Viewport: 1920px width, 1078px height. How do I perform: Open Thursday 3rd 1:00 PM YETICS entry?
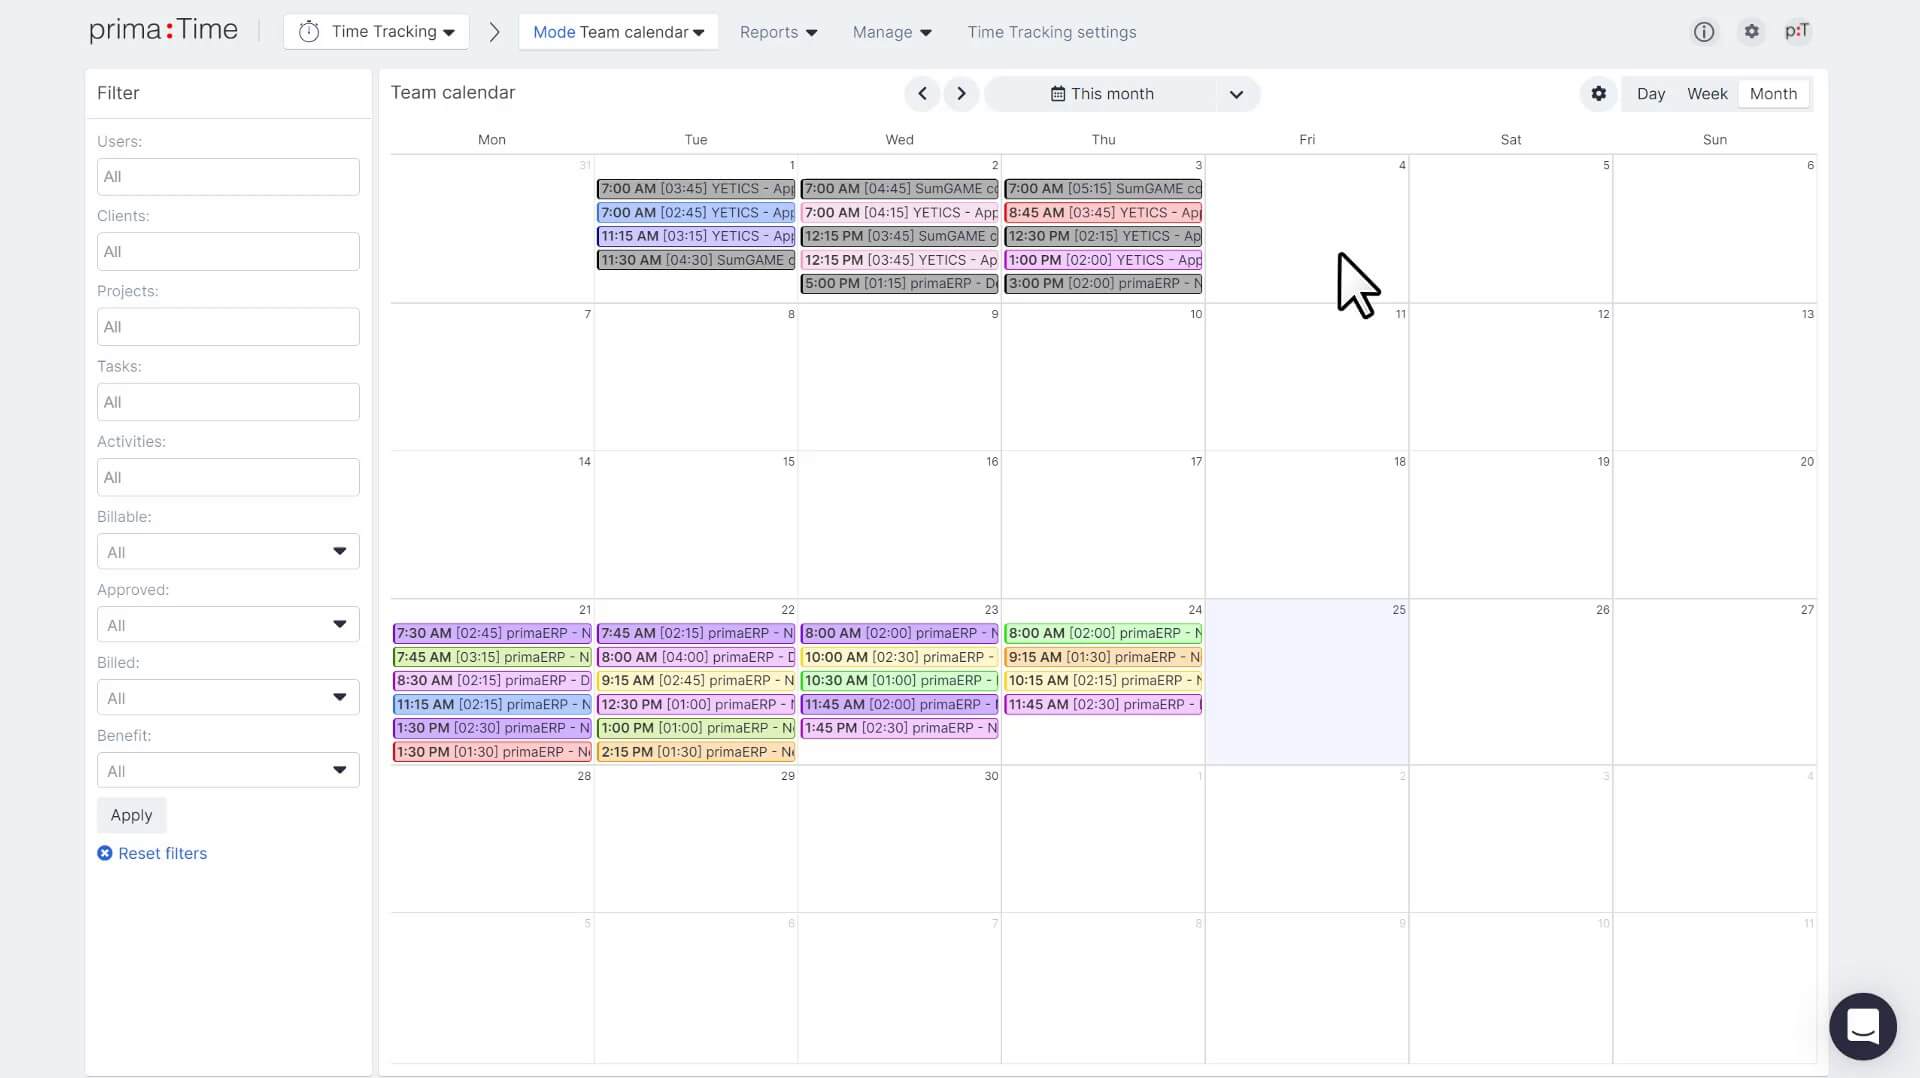[1103, 260]
